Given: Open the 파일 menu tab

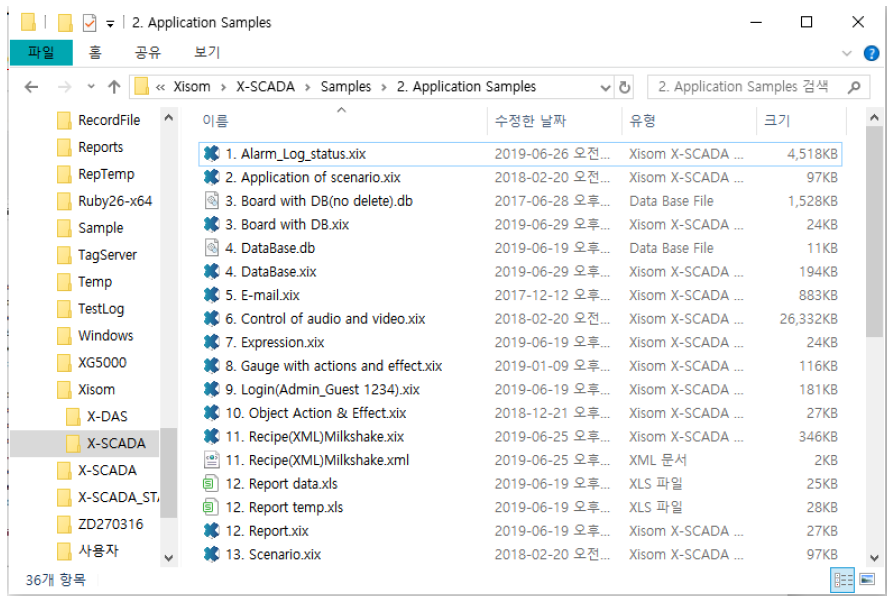Looking at the screenshot, I should click(x=41, y=52).
